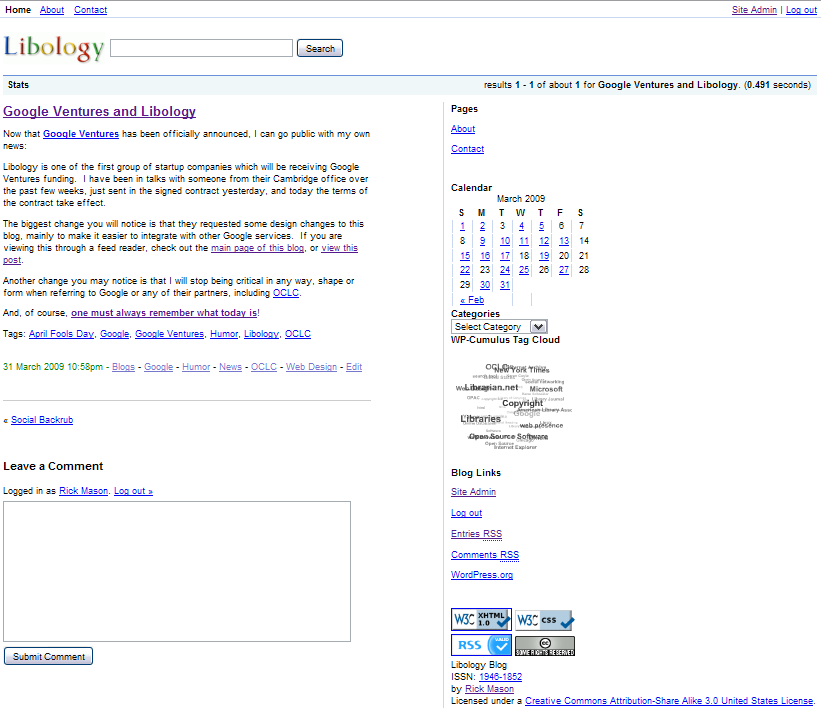Image resolution: width=821 pixels, height=713 pixels.
Task: Select the Humor tag in Tags line
Action: [224, 333]
